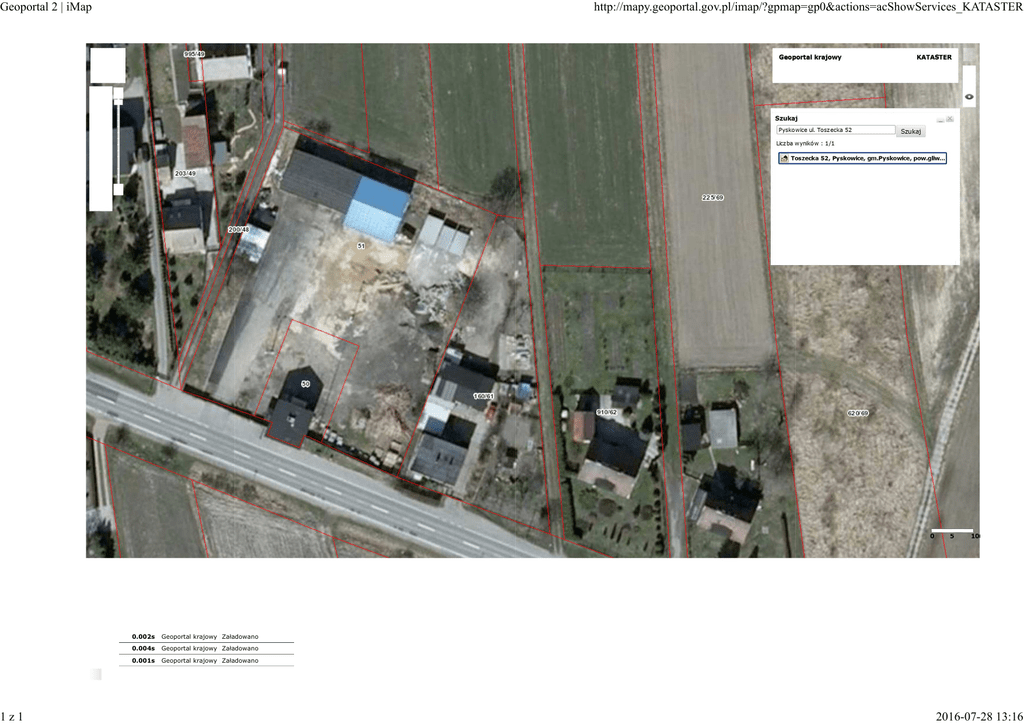
Task: Click the map scale bar
Action: pos(954,532)
